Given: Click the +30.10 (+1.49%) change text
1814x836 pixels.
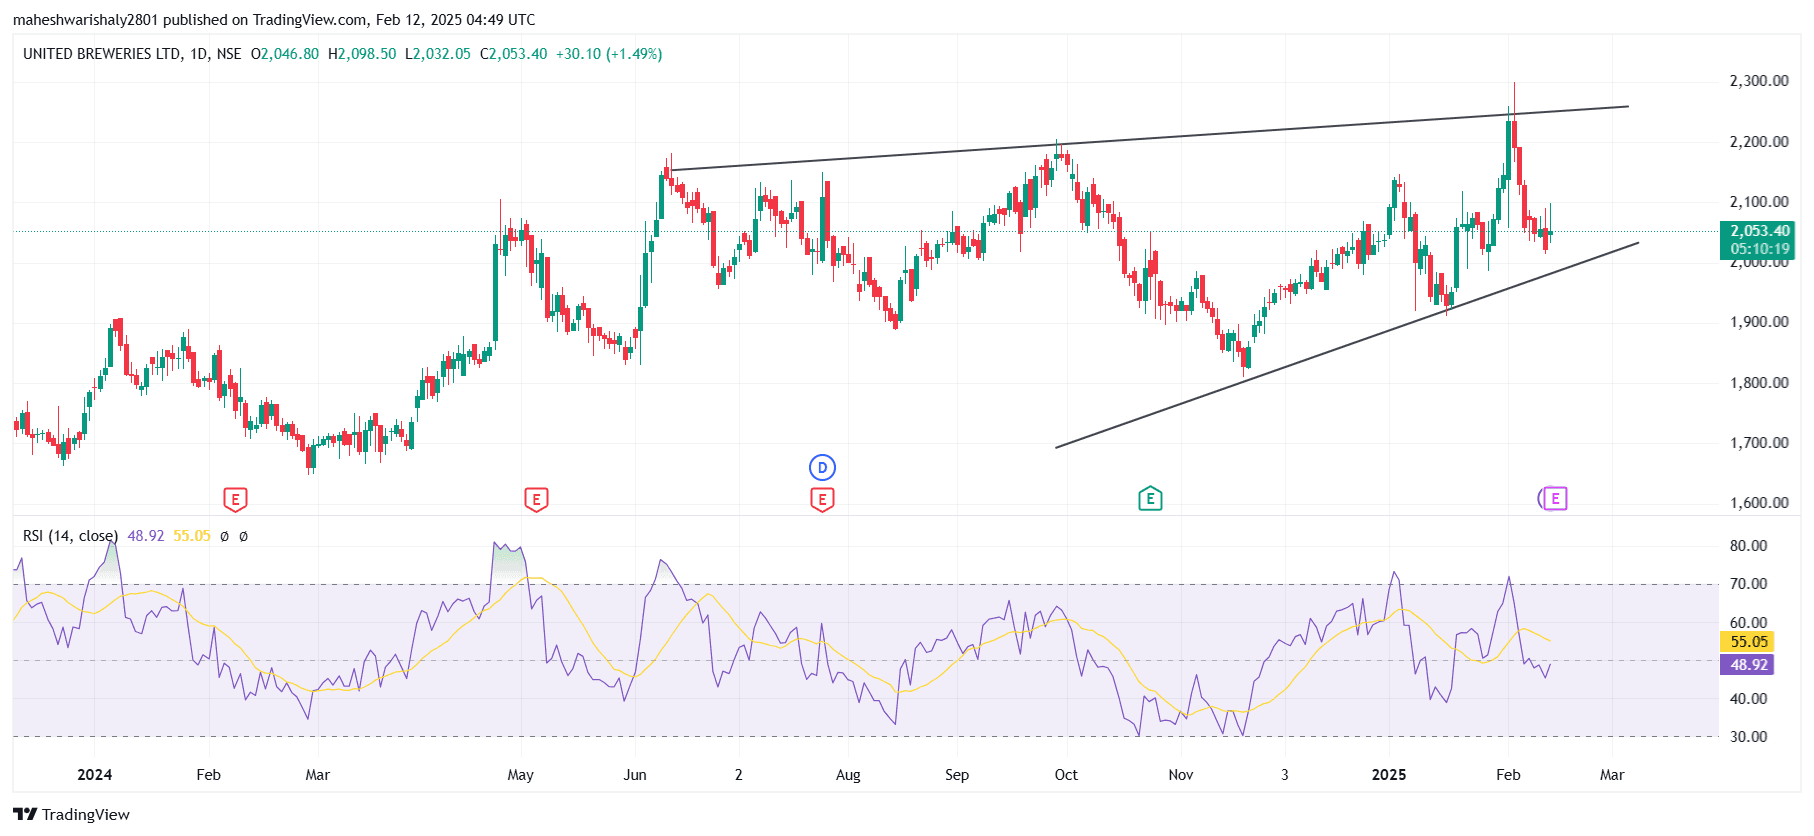Looking at the screenshot, I should pyautogui.click(x=609, y=54).
